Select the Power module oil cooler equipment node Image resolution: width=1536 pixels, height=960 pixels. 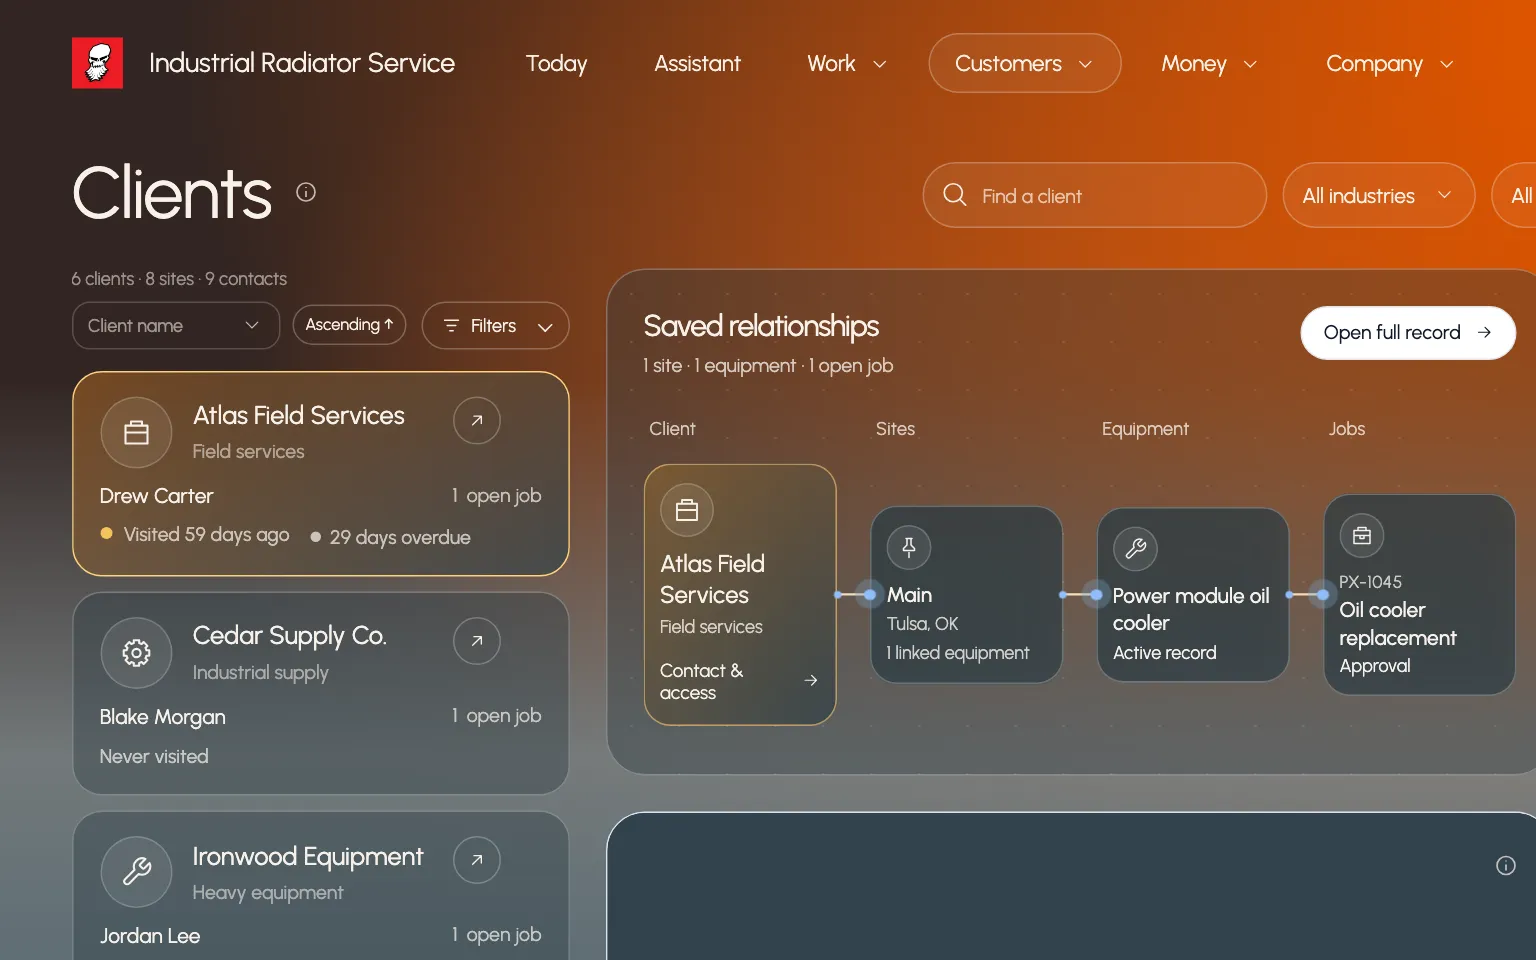click(1192, 595)
